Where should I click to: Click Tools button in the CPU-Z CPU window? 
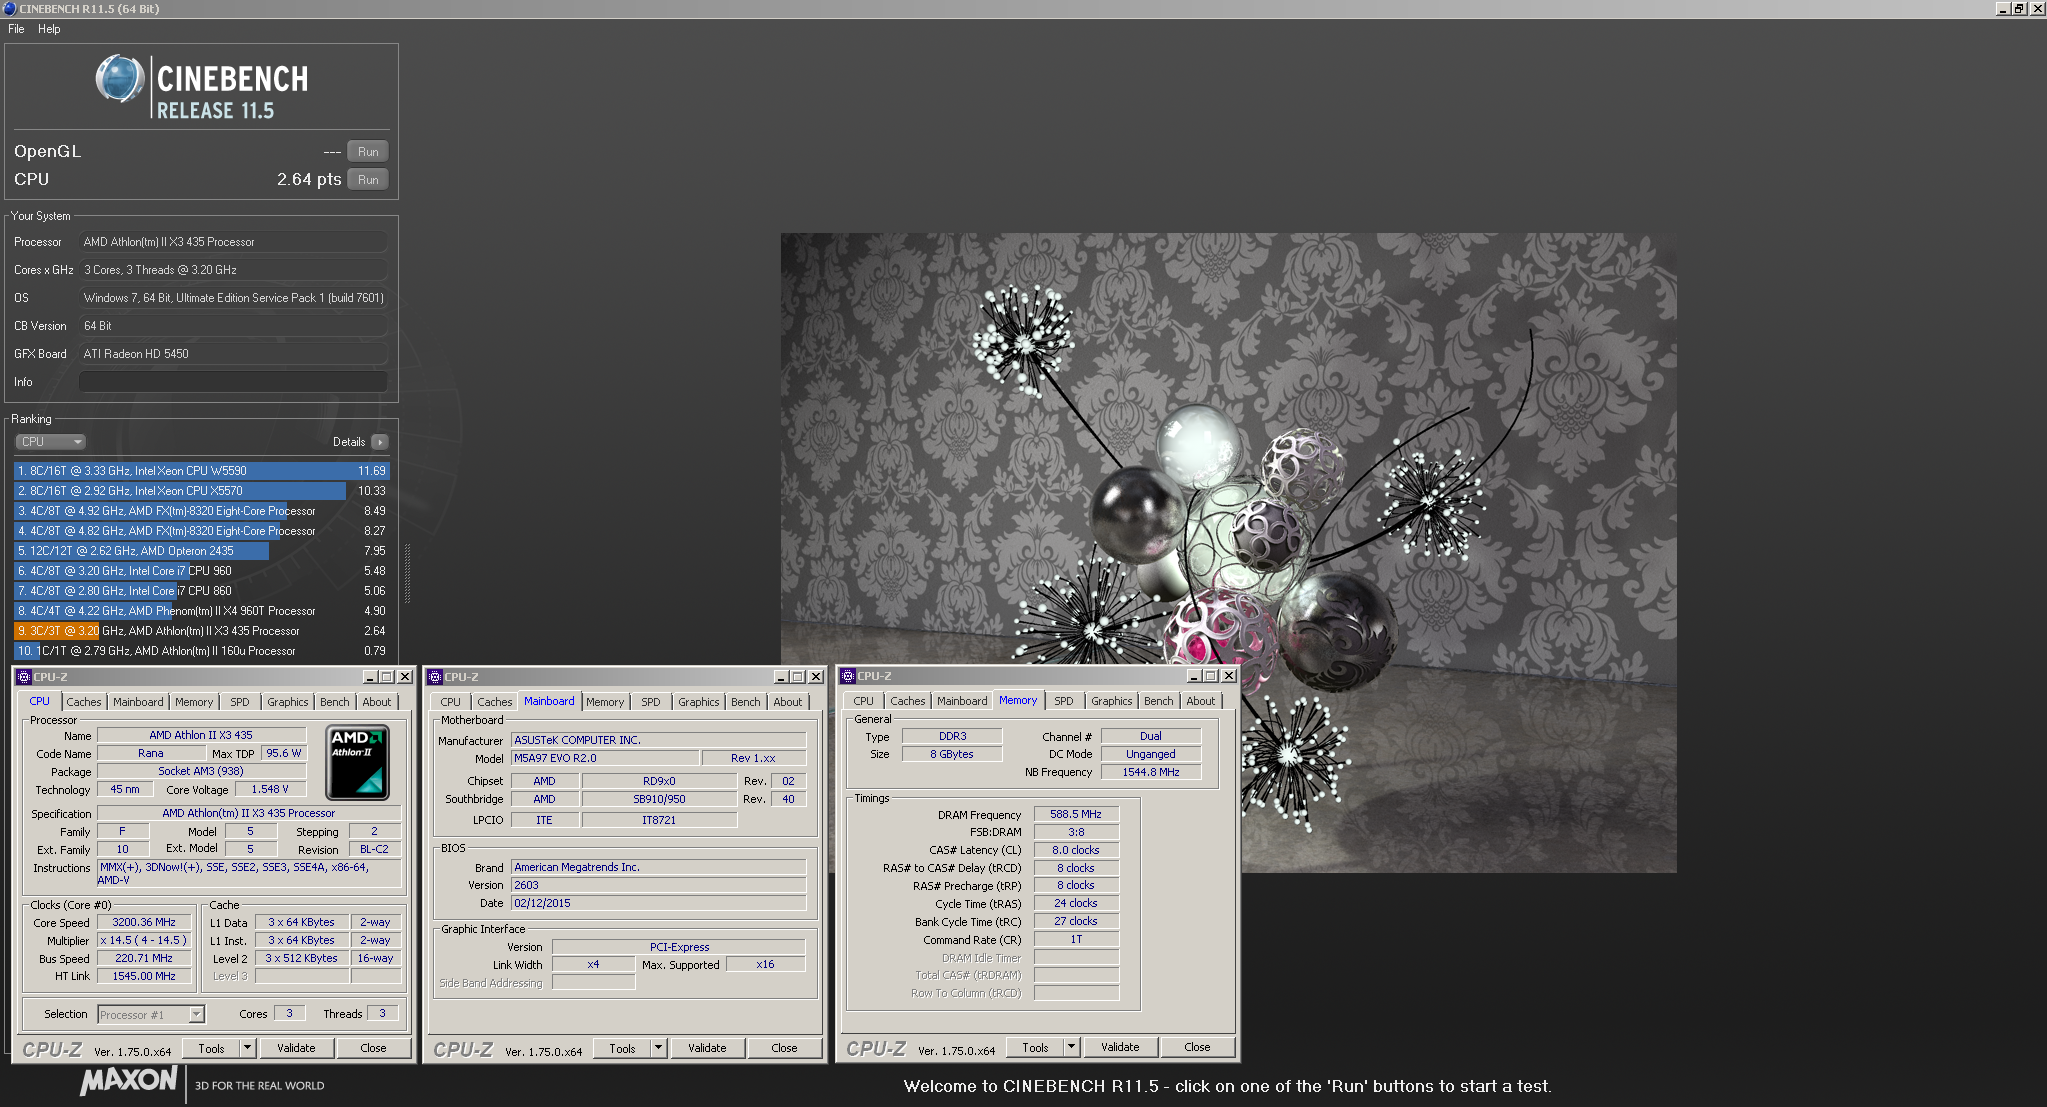pyautogui.click(x=212, y=1048)
